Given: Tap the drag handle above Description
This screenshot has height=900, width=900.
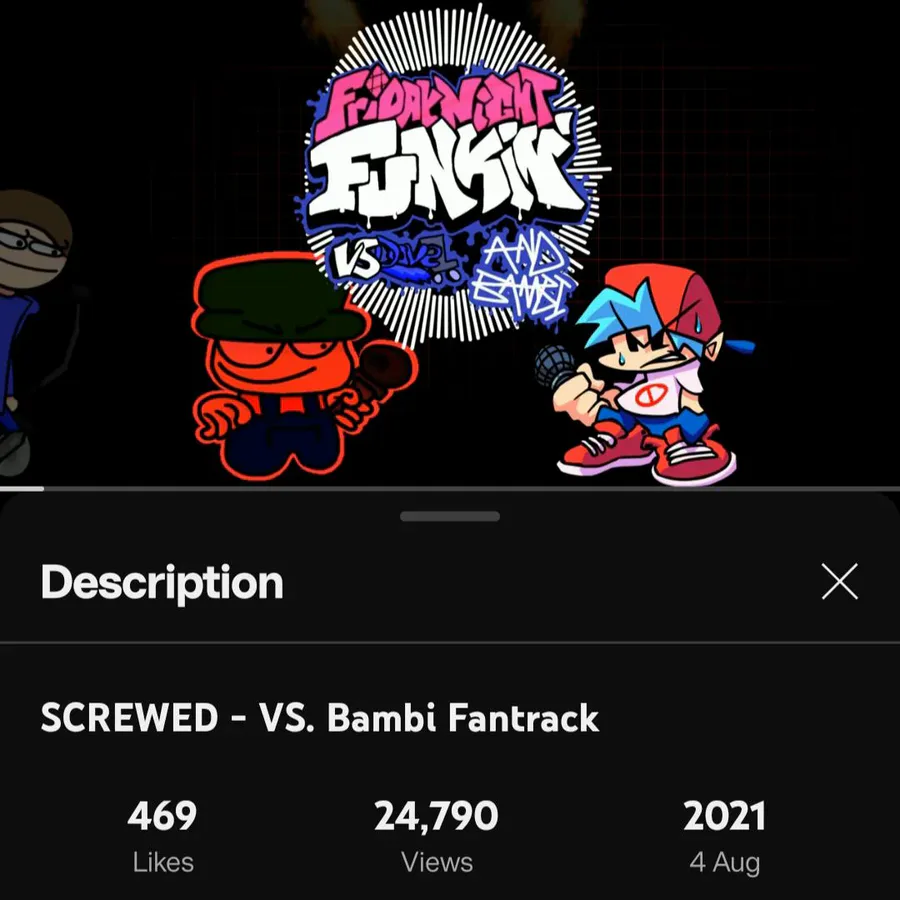Looking at the screenshot, I should tap(449, 517).
